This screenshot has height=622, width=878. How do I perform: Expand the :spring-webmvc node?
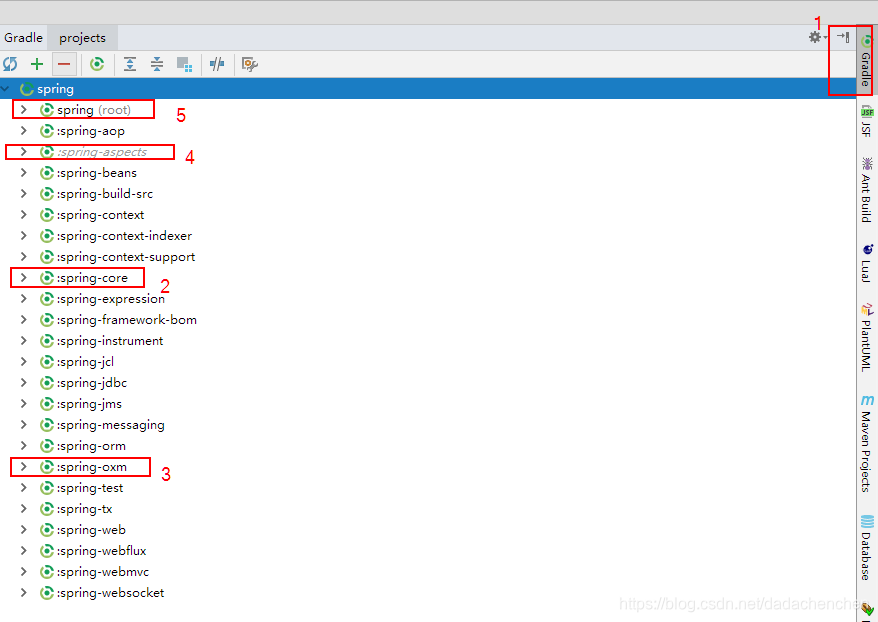click(x=24, y=572)
